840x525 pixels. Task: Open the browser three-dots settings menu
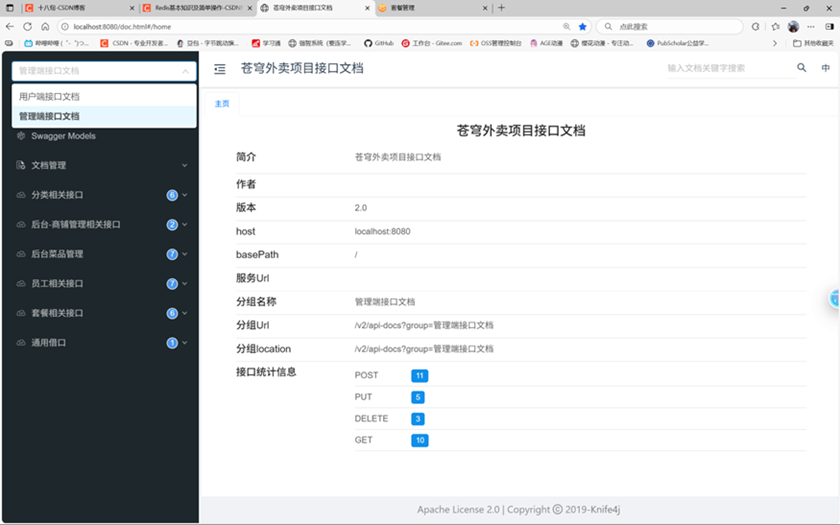point(811,26)
